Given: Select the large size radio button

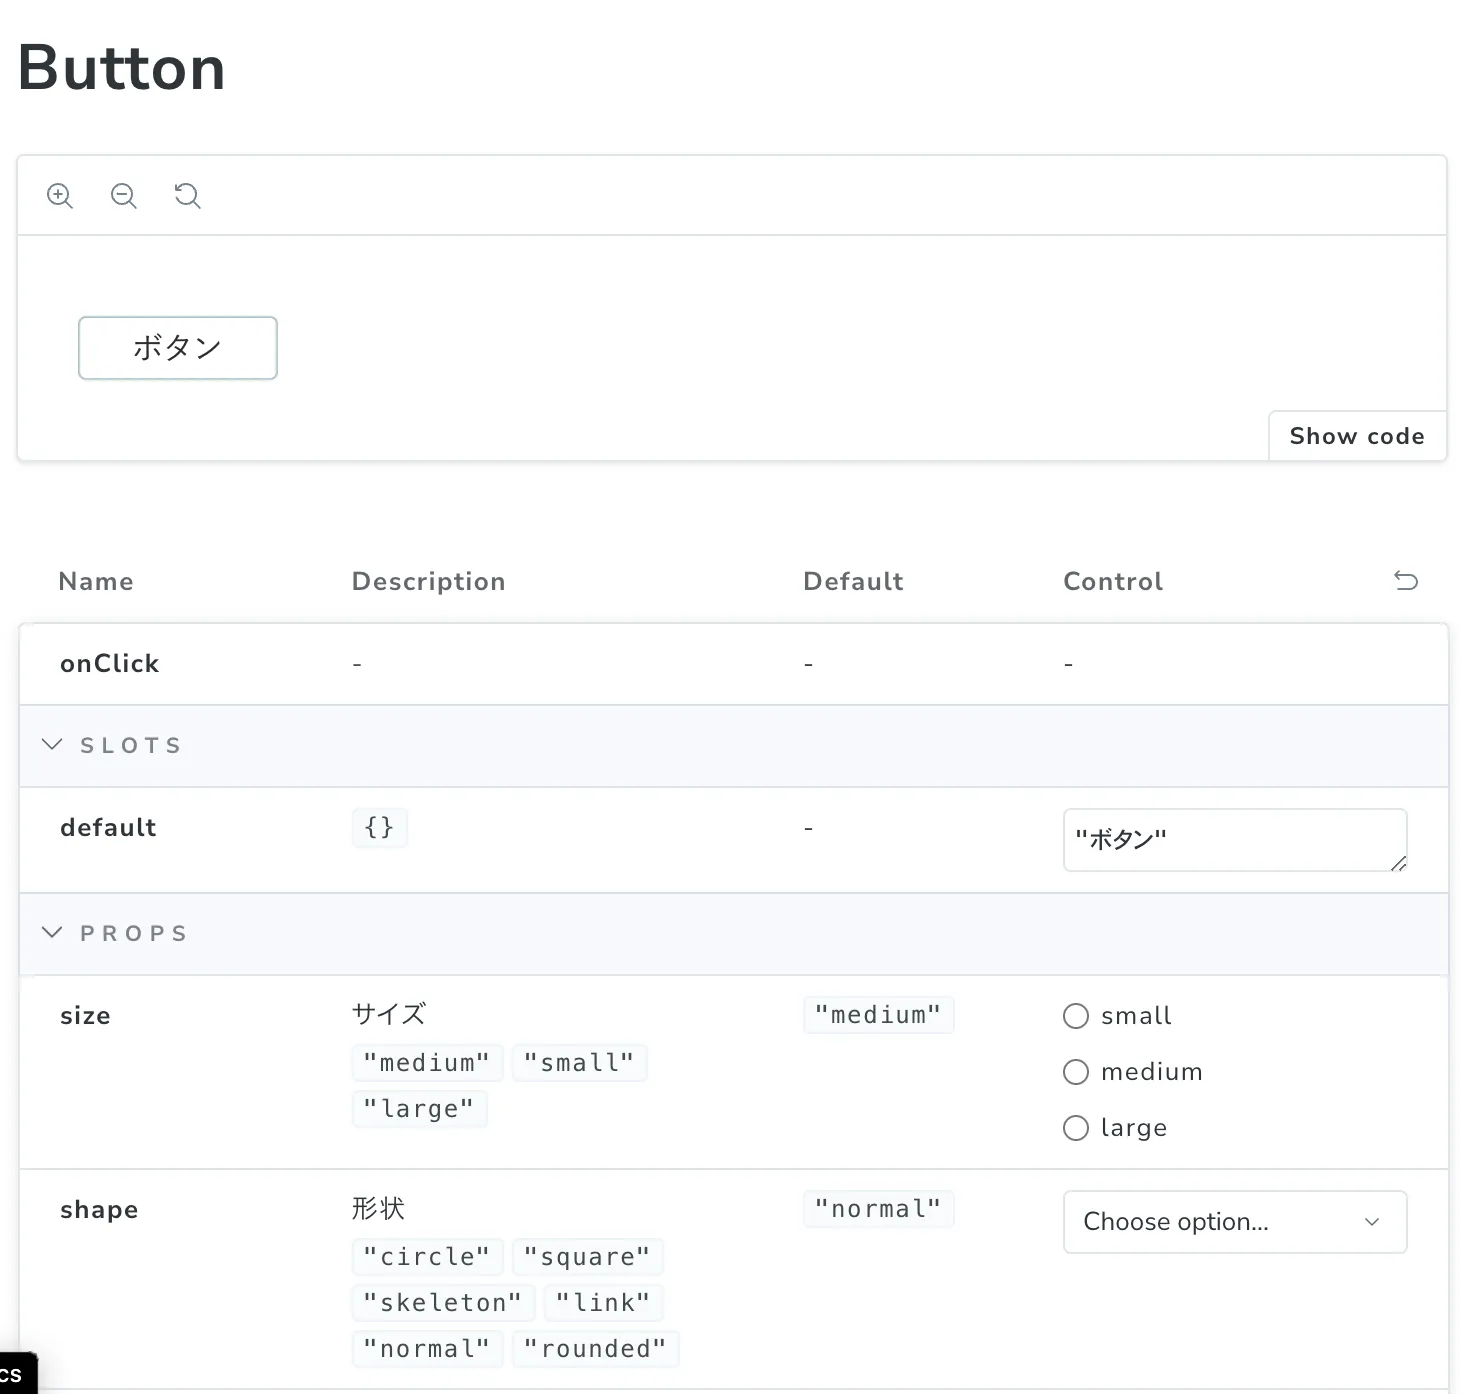Looking at the screenshot, I should (1076, 1128).
